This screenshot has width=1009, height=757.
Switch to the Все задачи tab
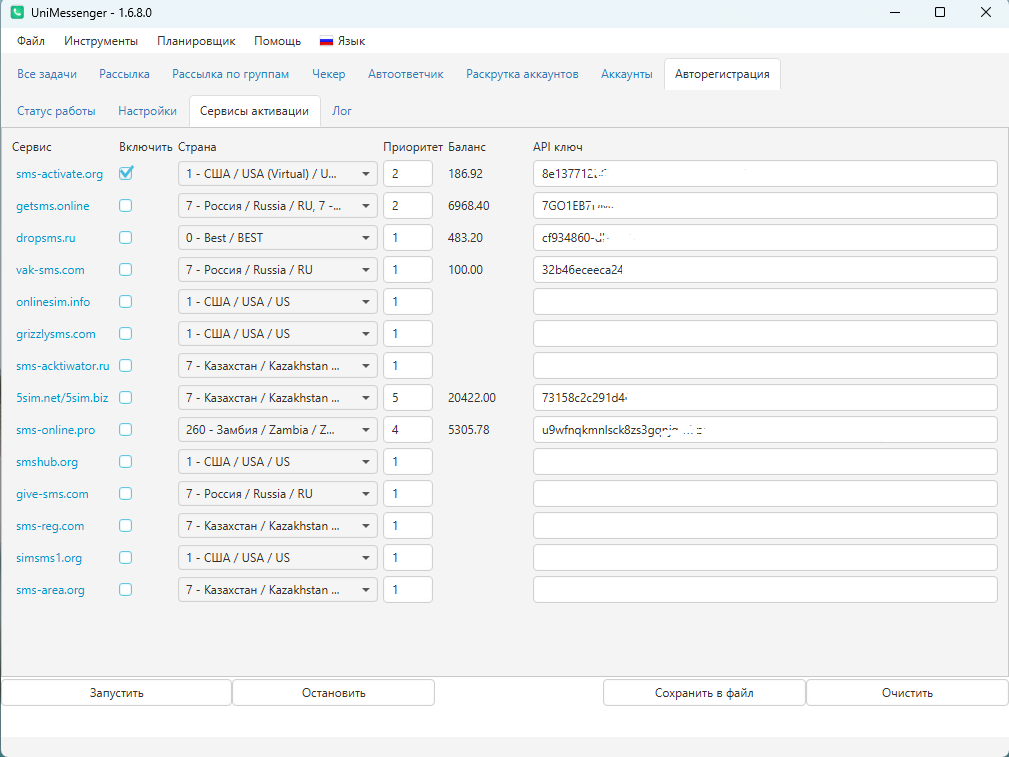click(47, 74)
